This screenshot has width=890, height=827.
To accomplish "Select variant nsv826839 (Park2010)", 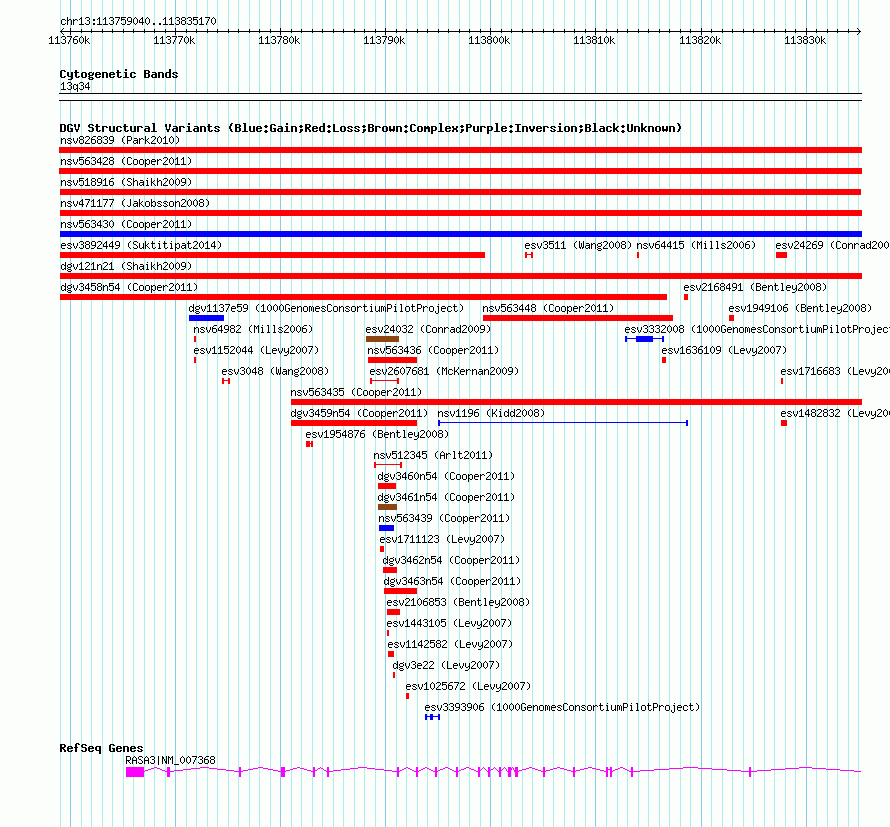I will 120,140.
